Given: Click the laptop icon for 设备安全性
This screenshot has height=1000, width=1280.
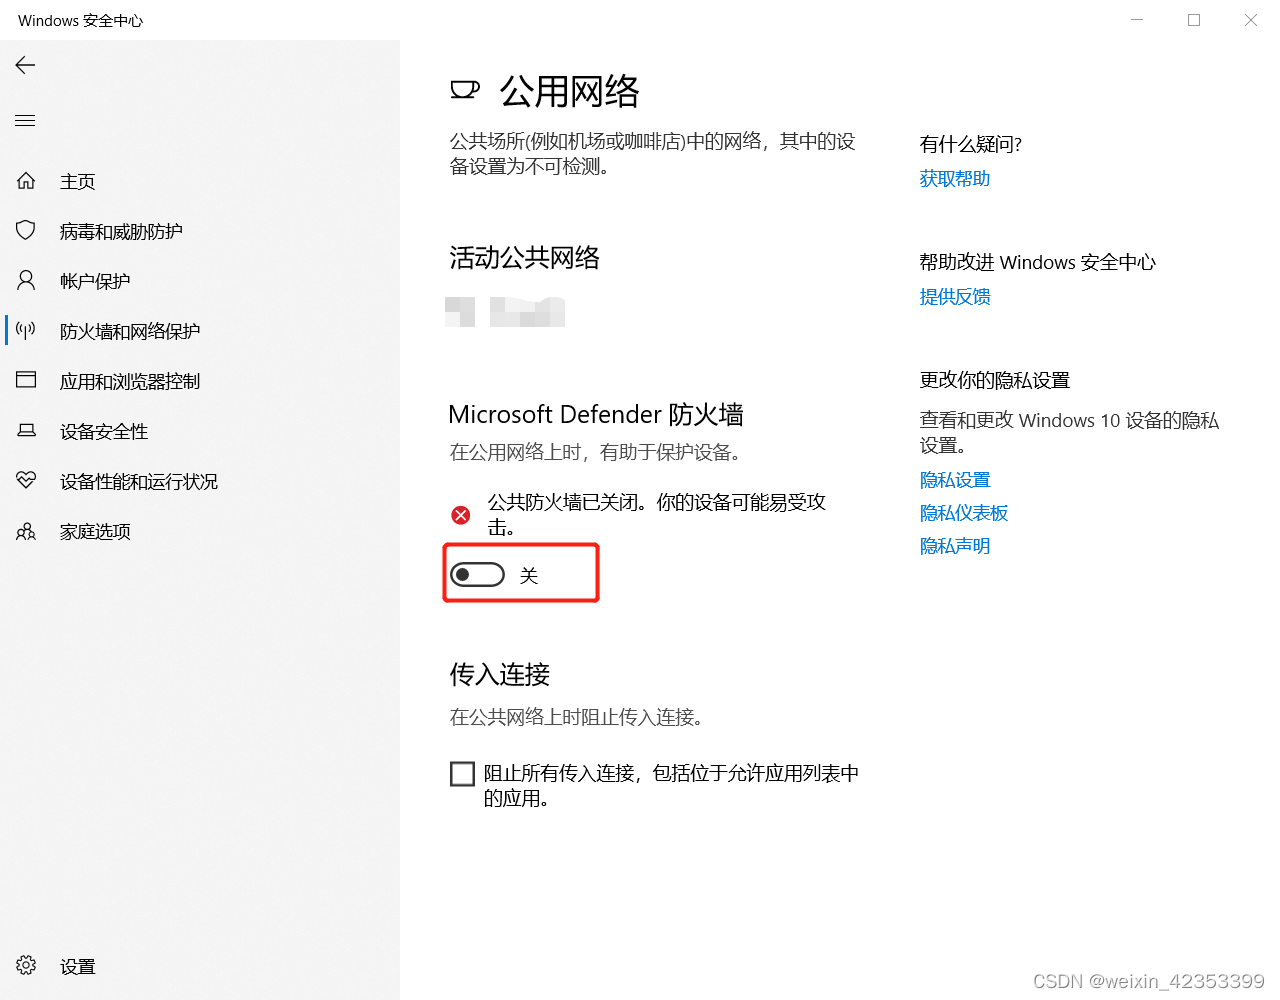Looking at the screenshot, I should [26, 431].
